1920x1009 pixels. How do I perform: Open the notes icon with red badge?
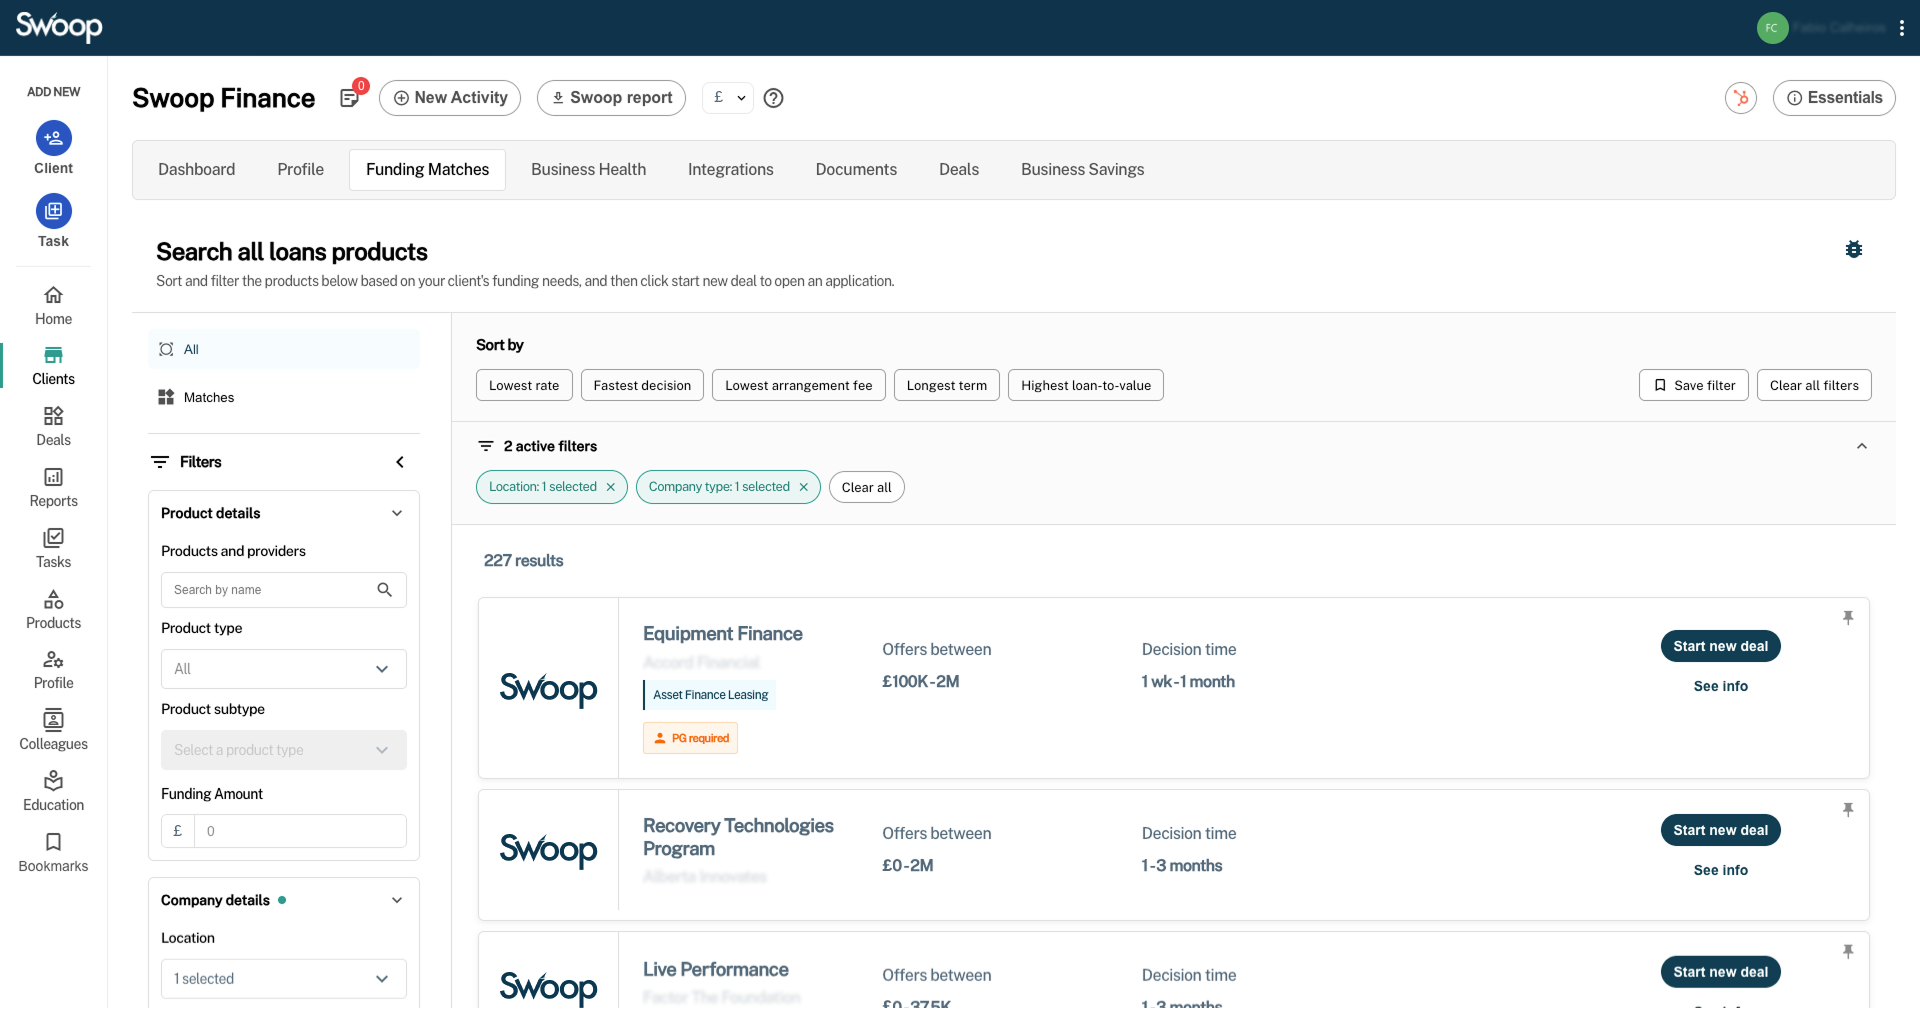pos(349,98)
